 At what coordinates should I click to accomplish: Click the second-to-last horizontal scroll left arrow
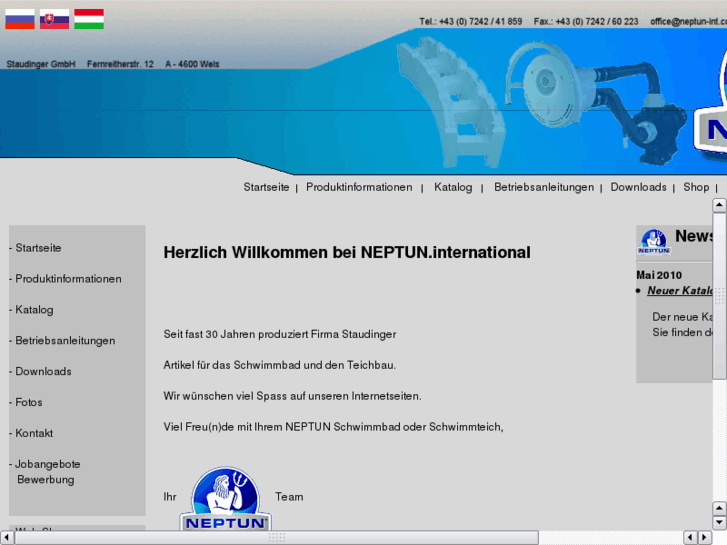690,537
